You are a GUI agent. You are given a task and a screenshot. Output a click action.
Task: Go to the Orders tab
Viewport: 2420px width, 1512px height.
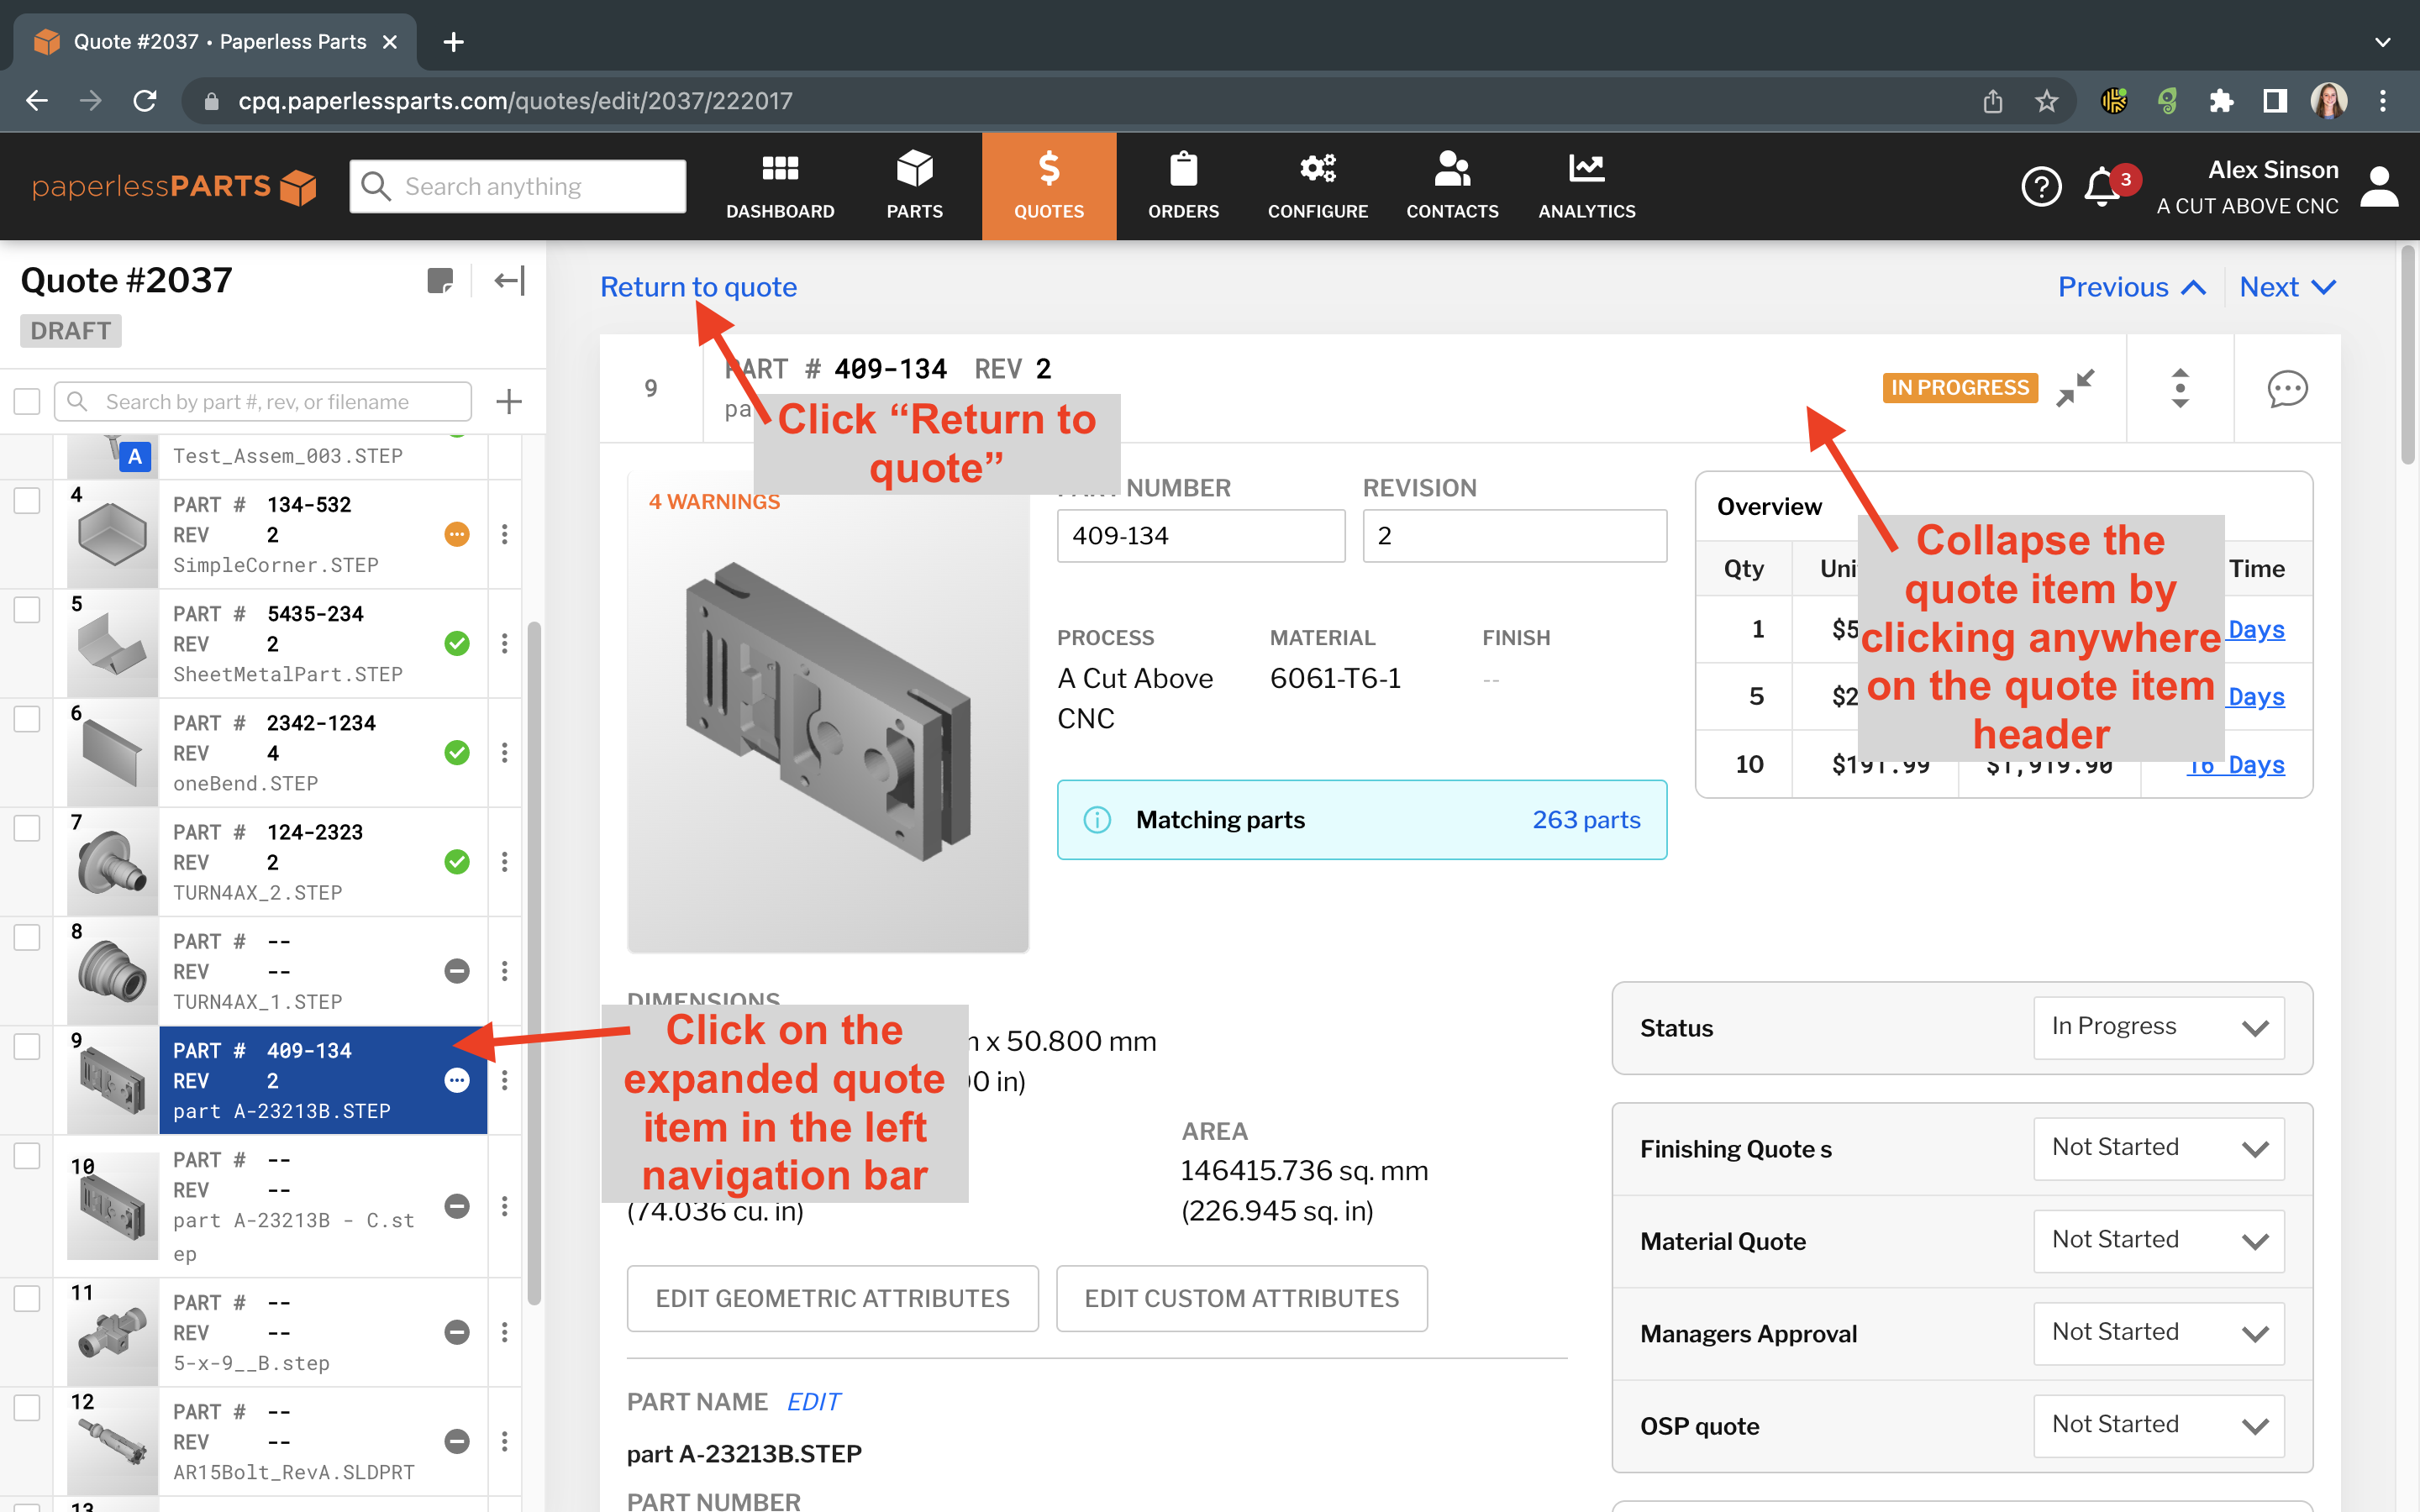click(1183, 187)
